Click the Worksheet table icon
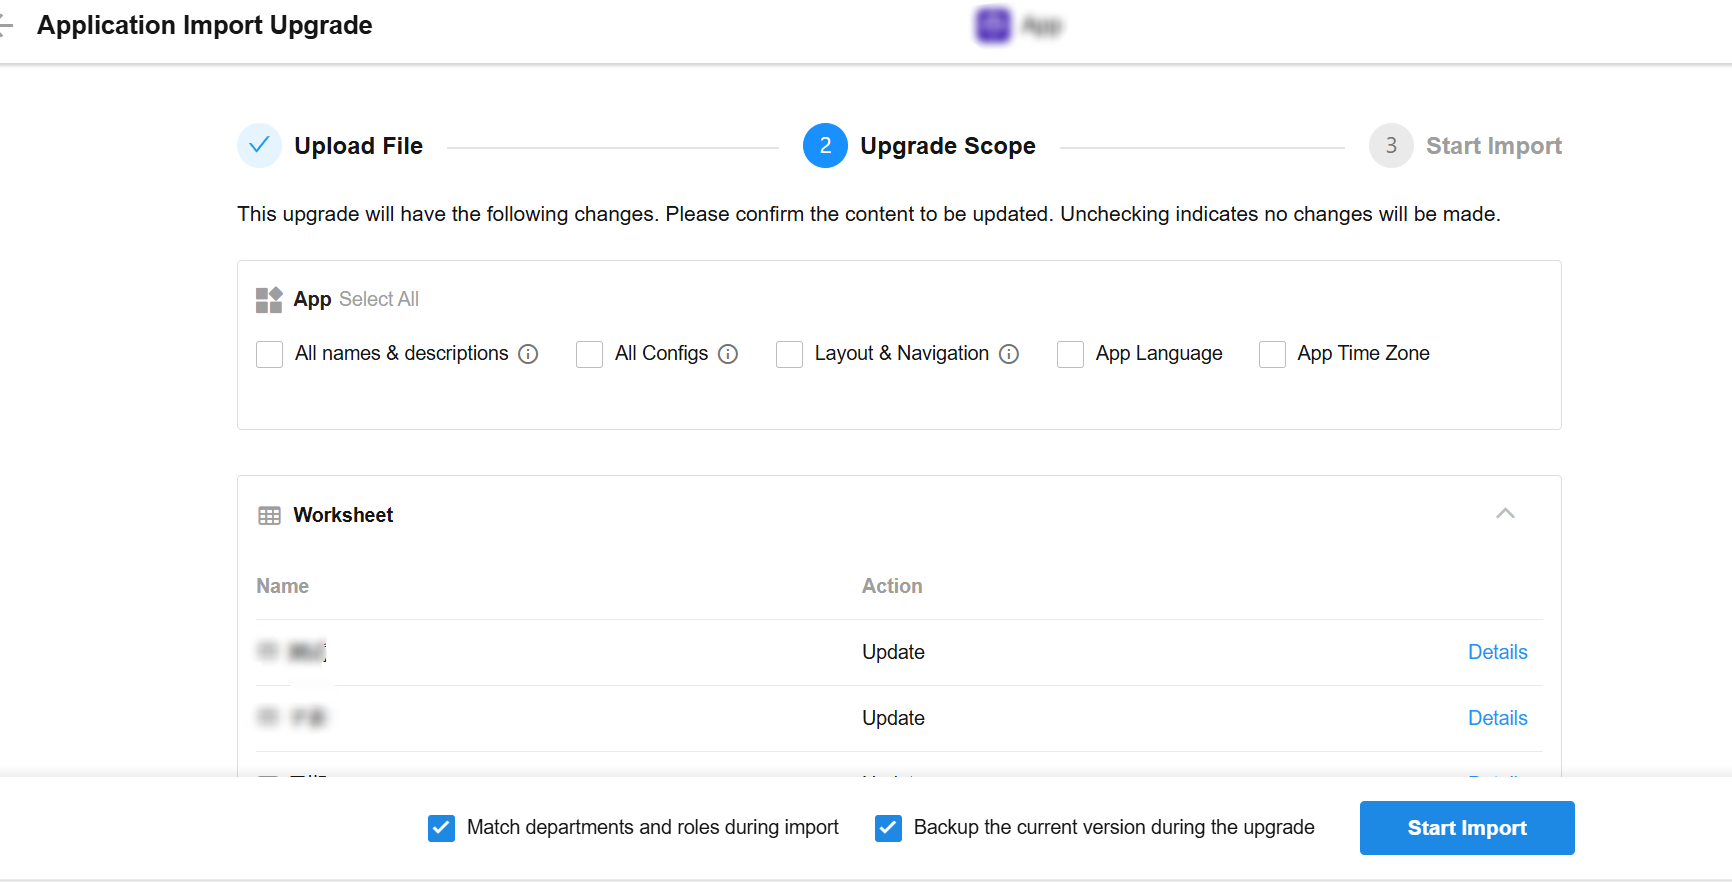Image resolution: width=1732 pixels, height=882 pixels. [269, 516]
